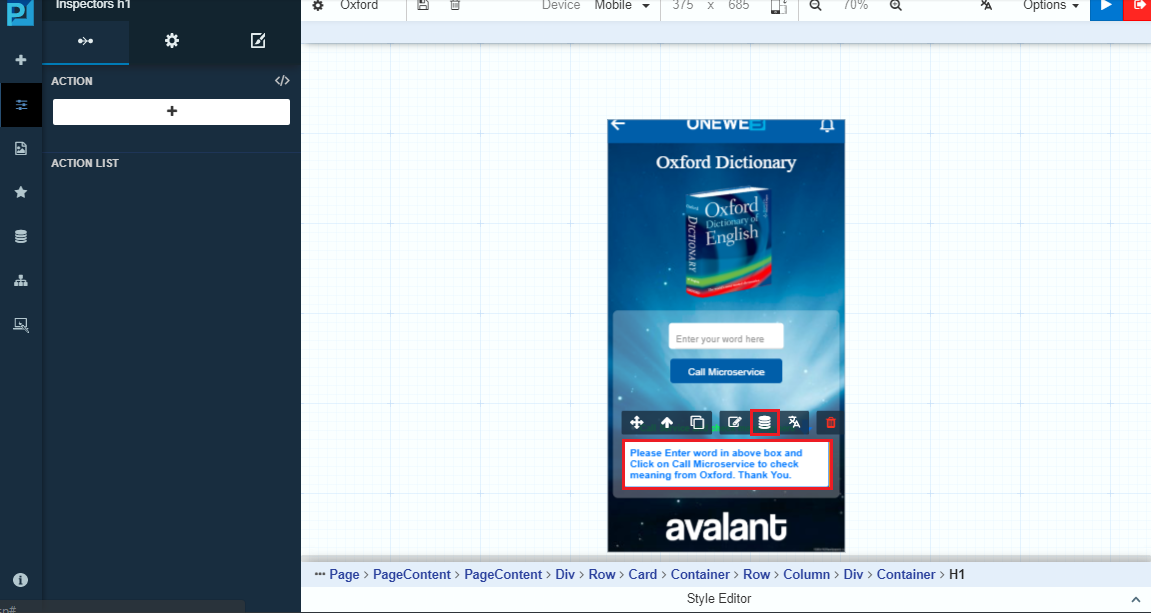Click the add component plus icon in sidebar

[21, 59]
